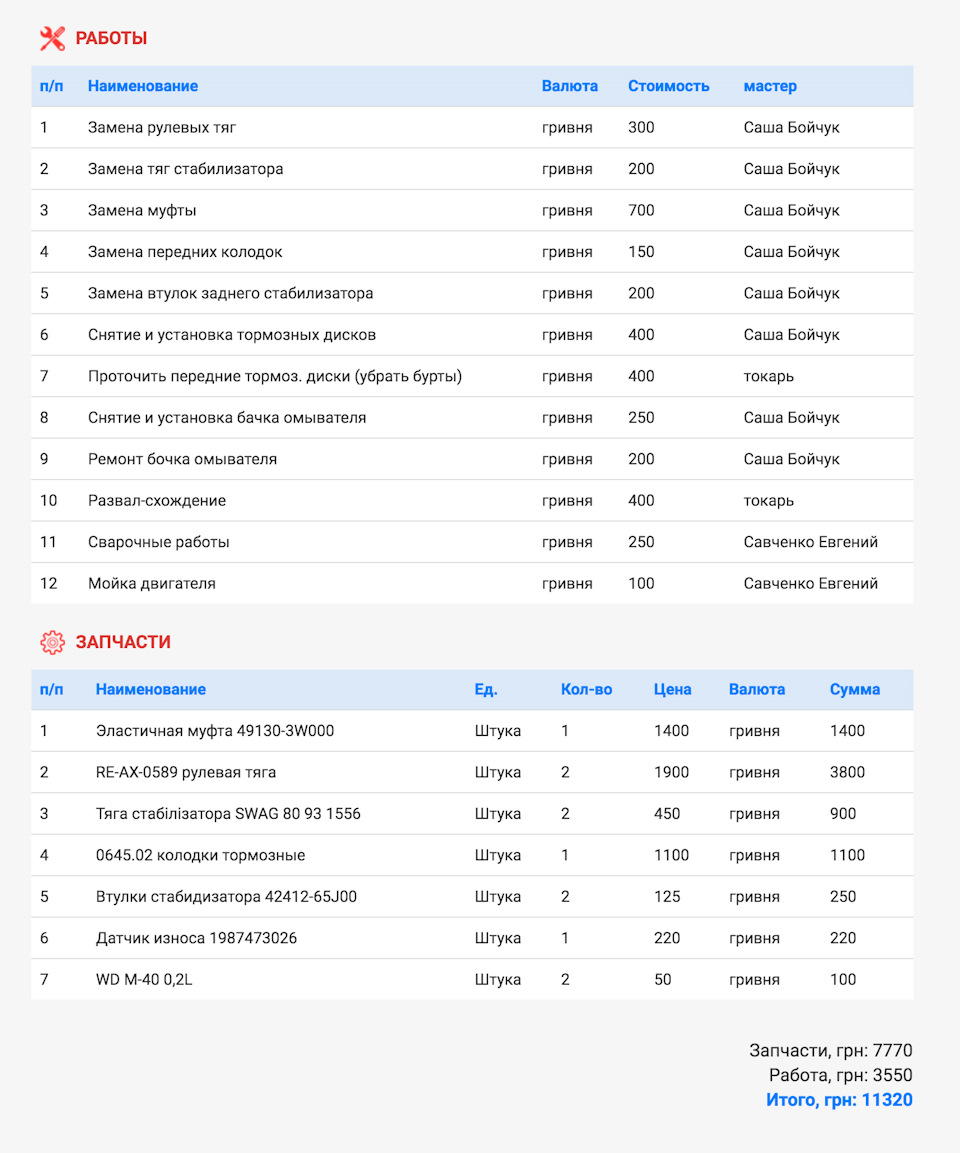Select the Кол-во column header

point(586,689)
